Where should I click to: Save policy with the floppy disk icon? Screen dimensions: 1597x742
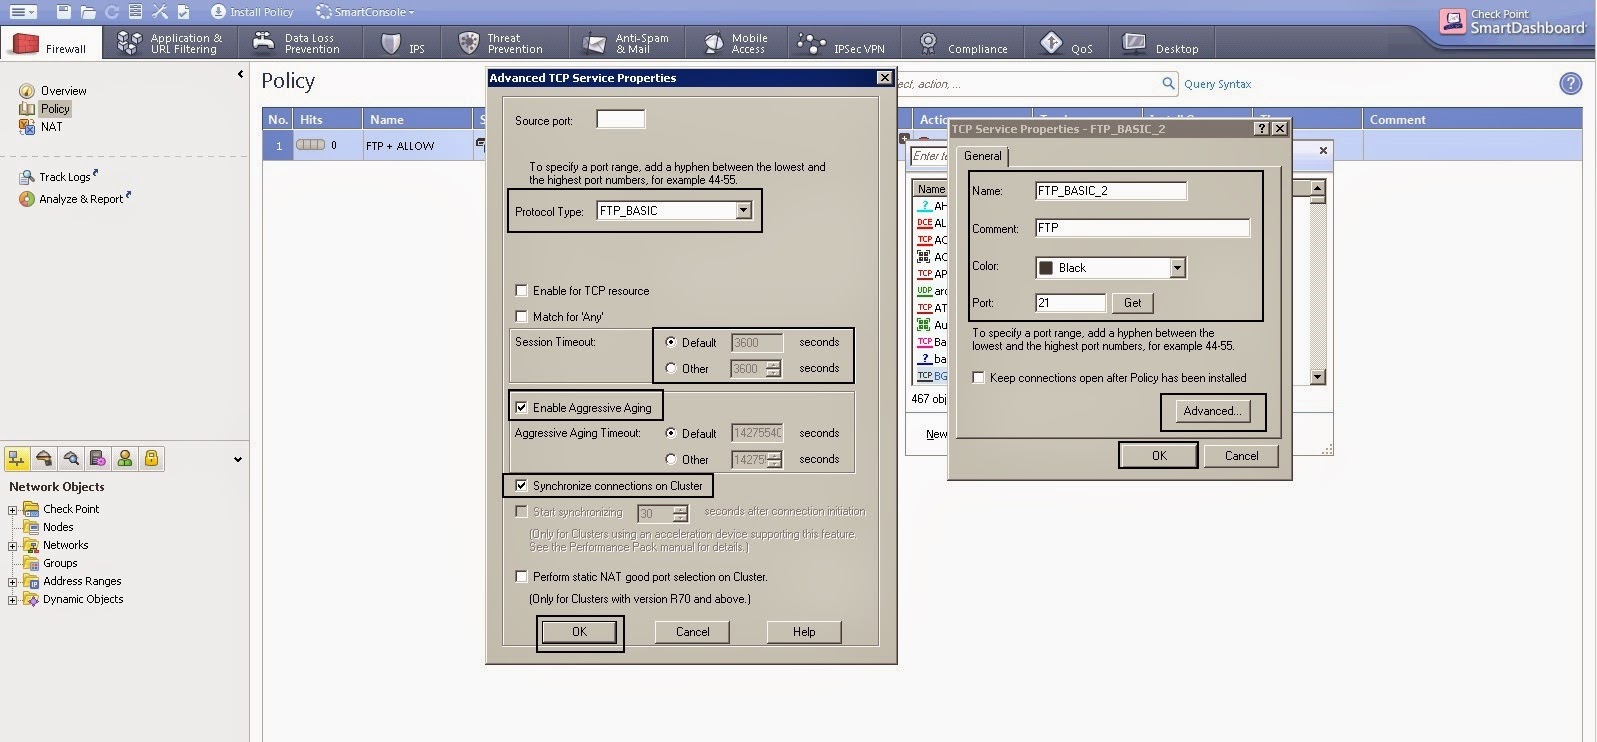click(x=64, y=12)
